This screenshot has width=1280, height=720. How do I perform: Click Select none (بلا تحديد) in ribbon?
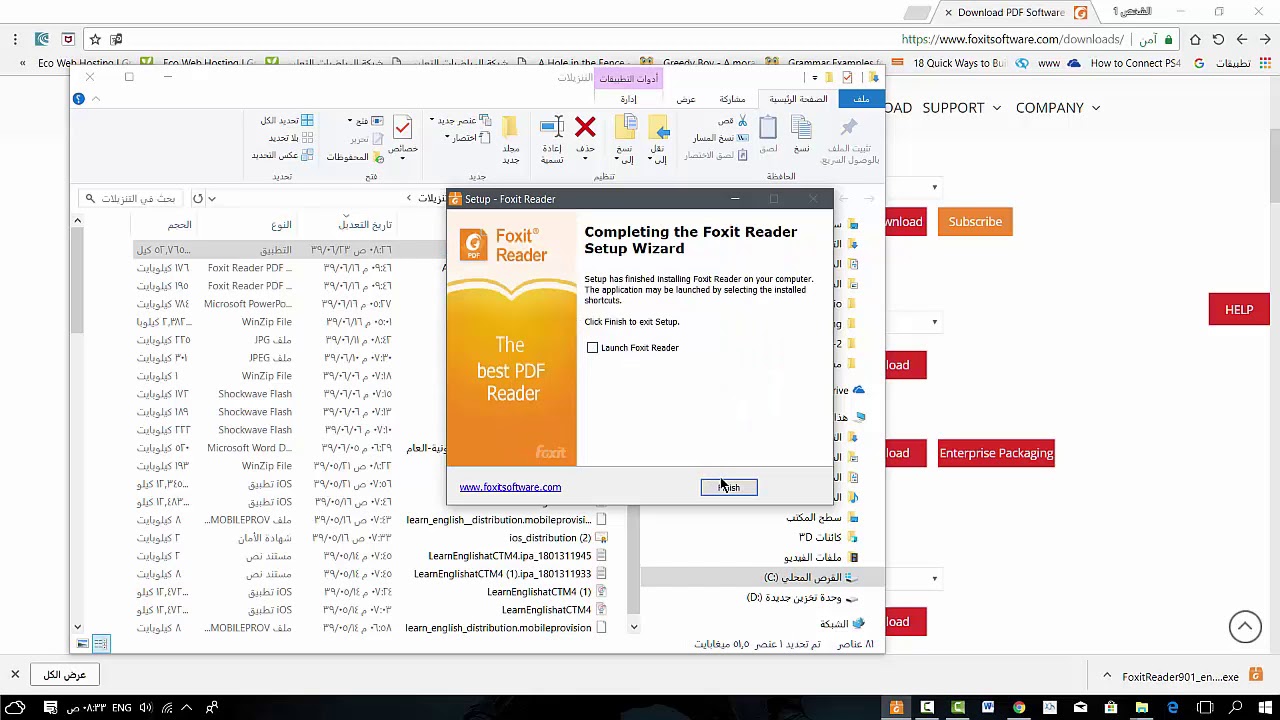coord(291,138)
